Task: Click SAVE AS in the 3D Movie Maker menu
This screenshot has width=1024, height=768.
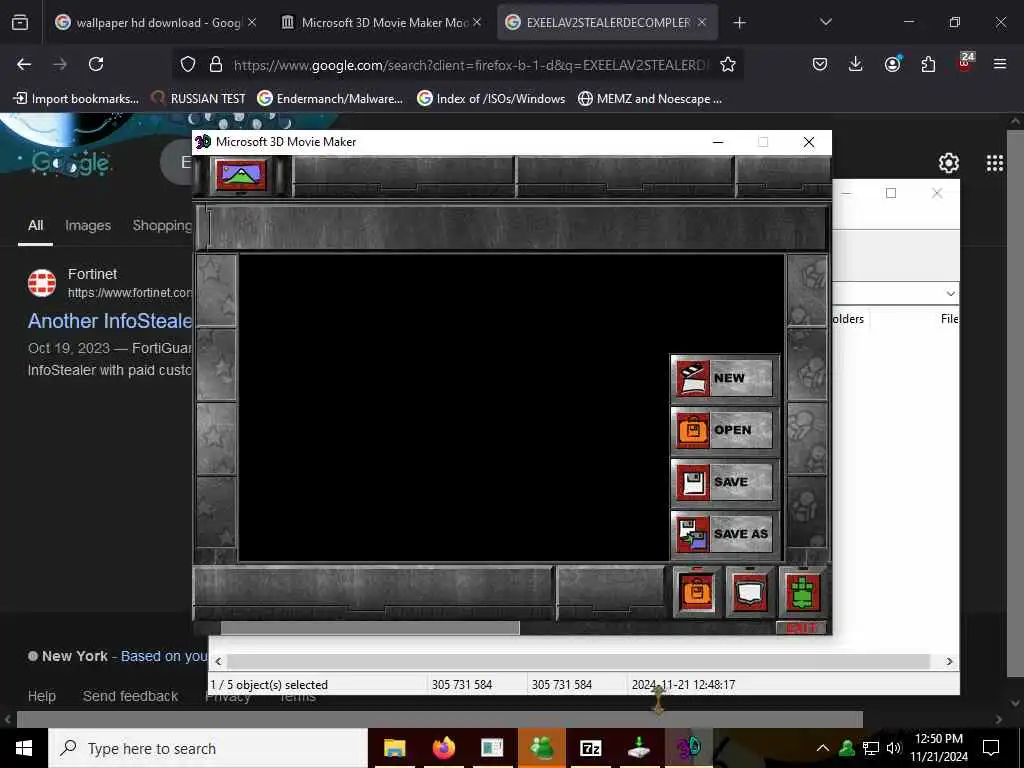Action: click(725, 534)
